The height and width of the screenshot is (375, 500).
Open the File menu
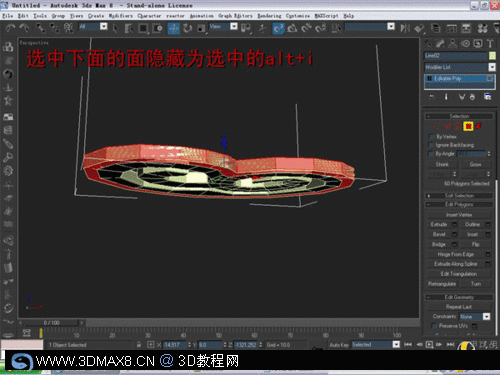click(x=7, y=16)
